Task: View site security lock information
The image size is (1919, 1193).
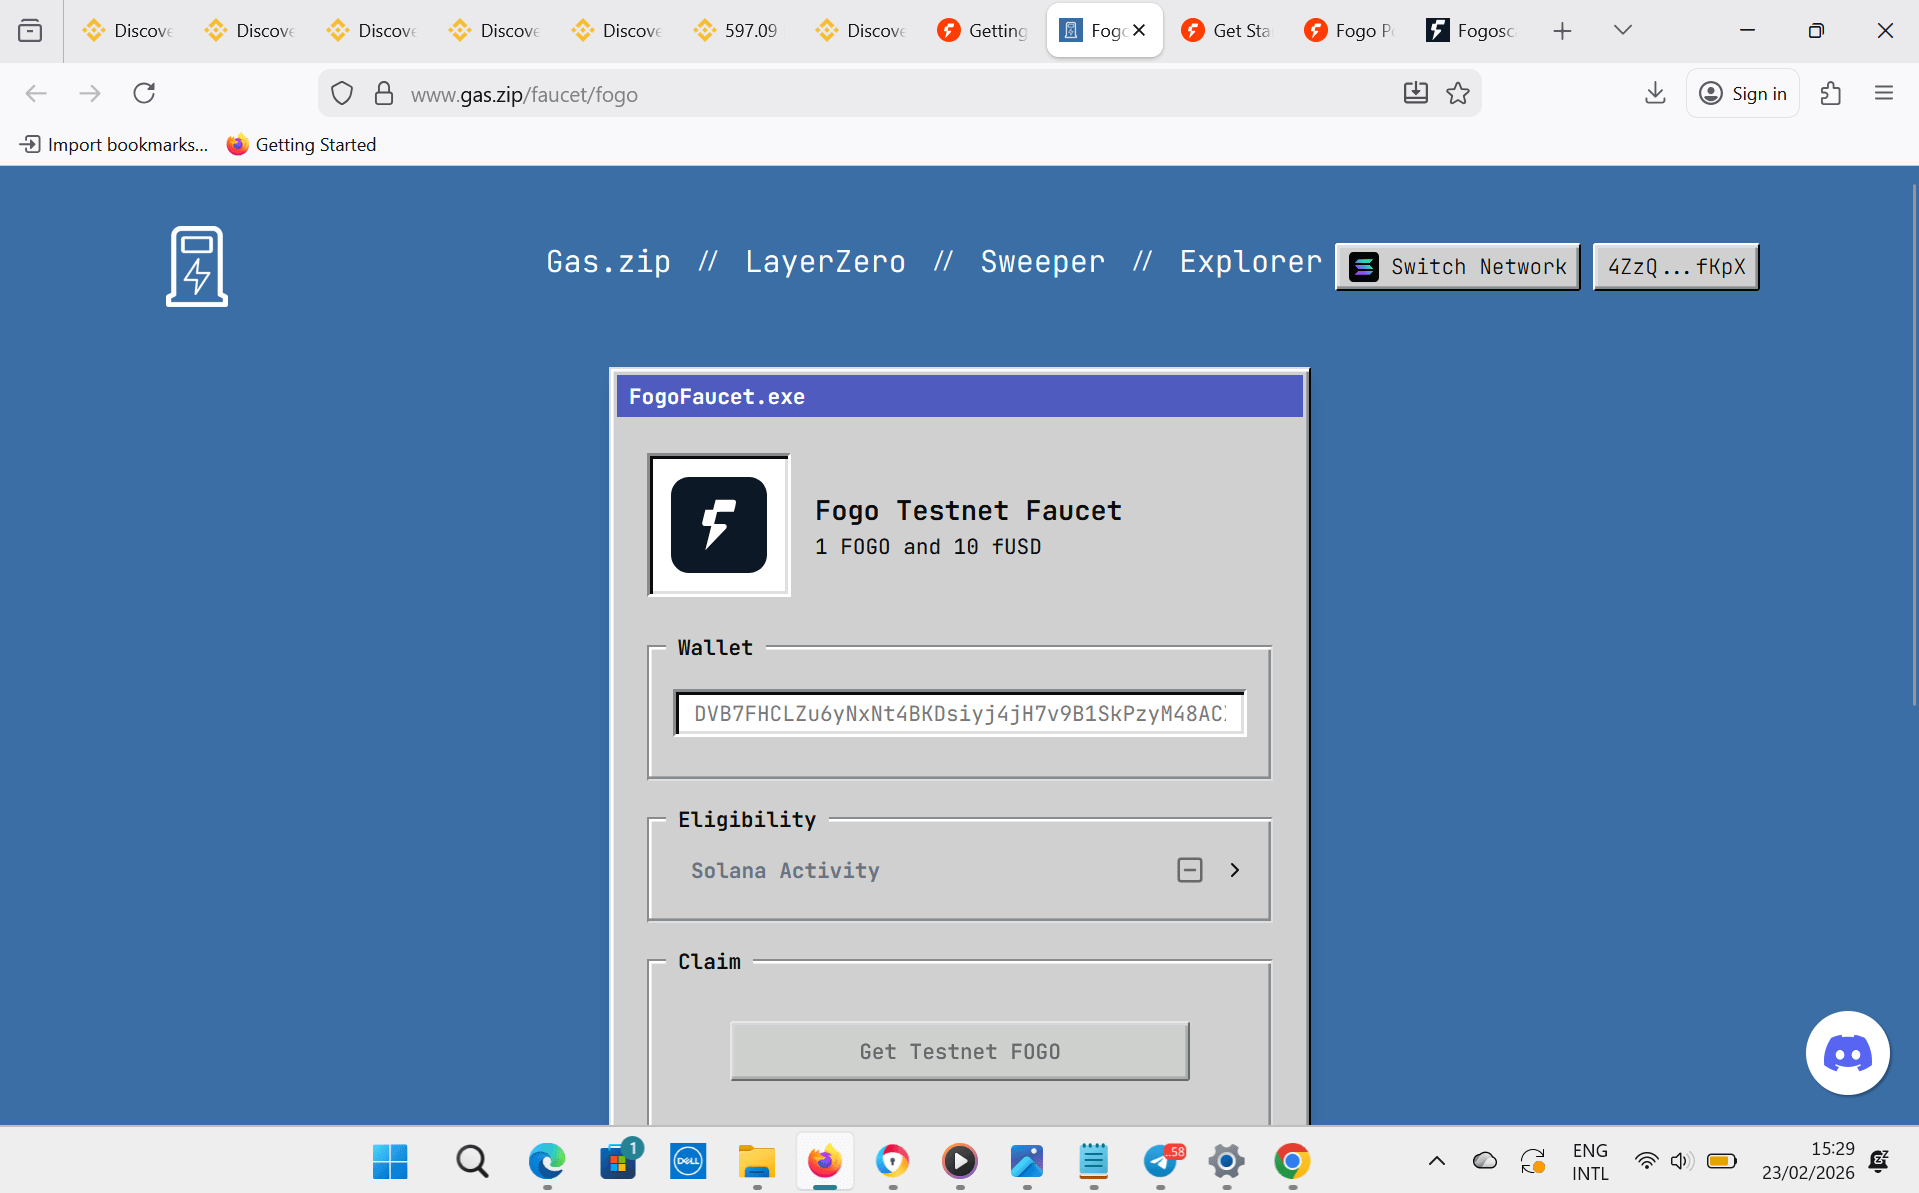Action: (x=384, y=94)
